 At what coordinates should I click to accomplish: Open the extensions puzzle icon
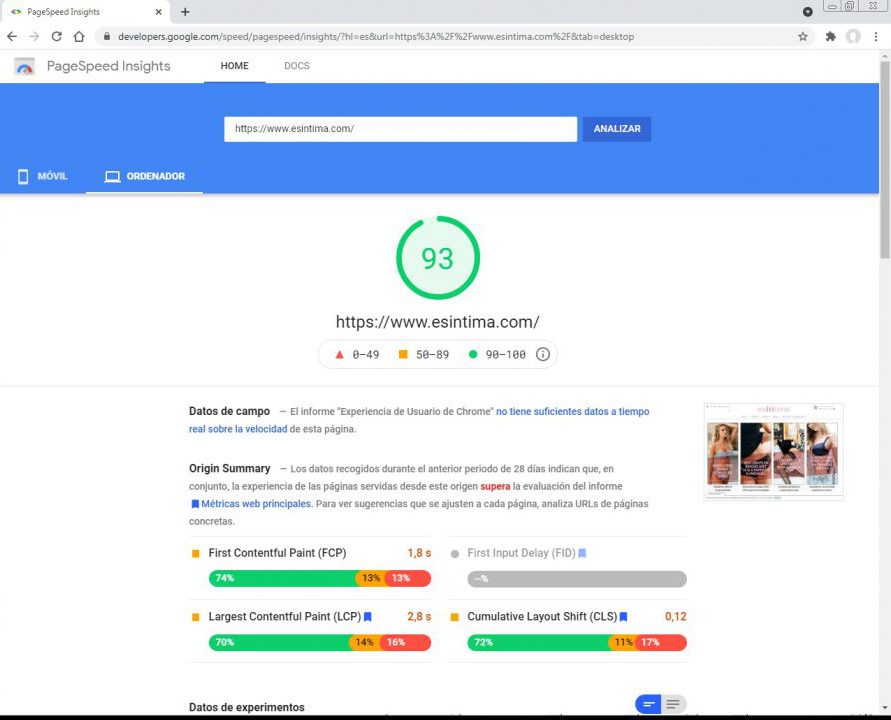(830, 36)
